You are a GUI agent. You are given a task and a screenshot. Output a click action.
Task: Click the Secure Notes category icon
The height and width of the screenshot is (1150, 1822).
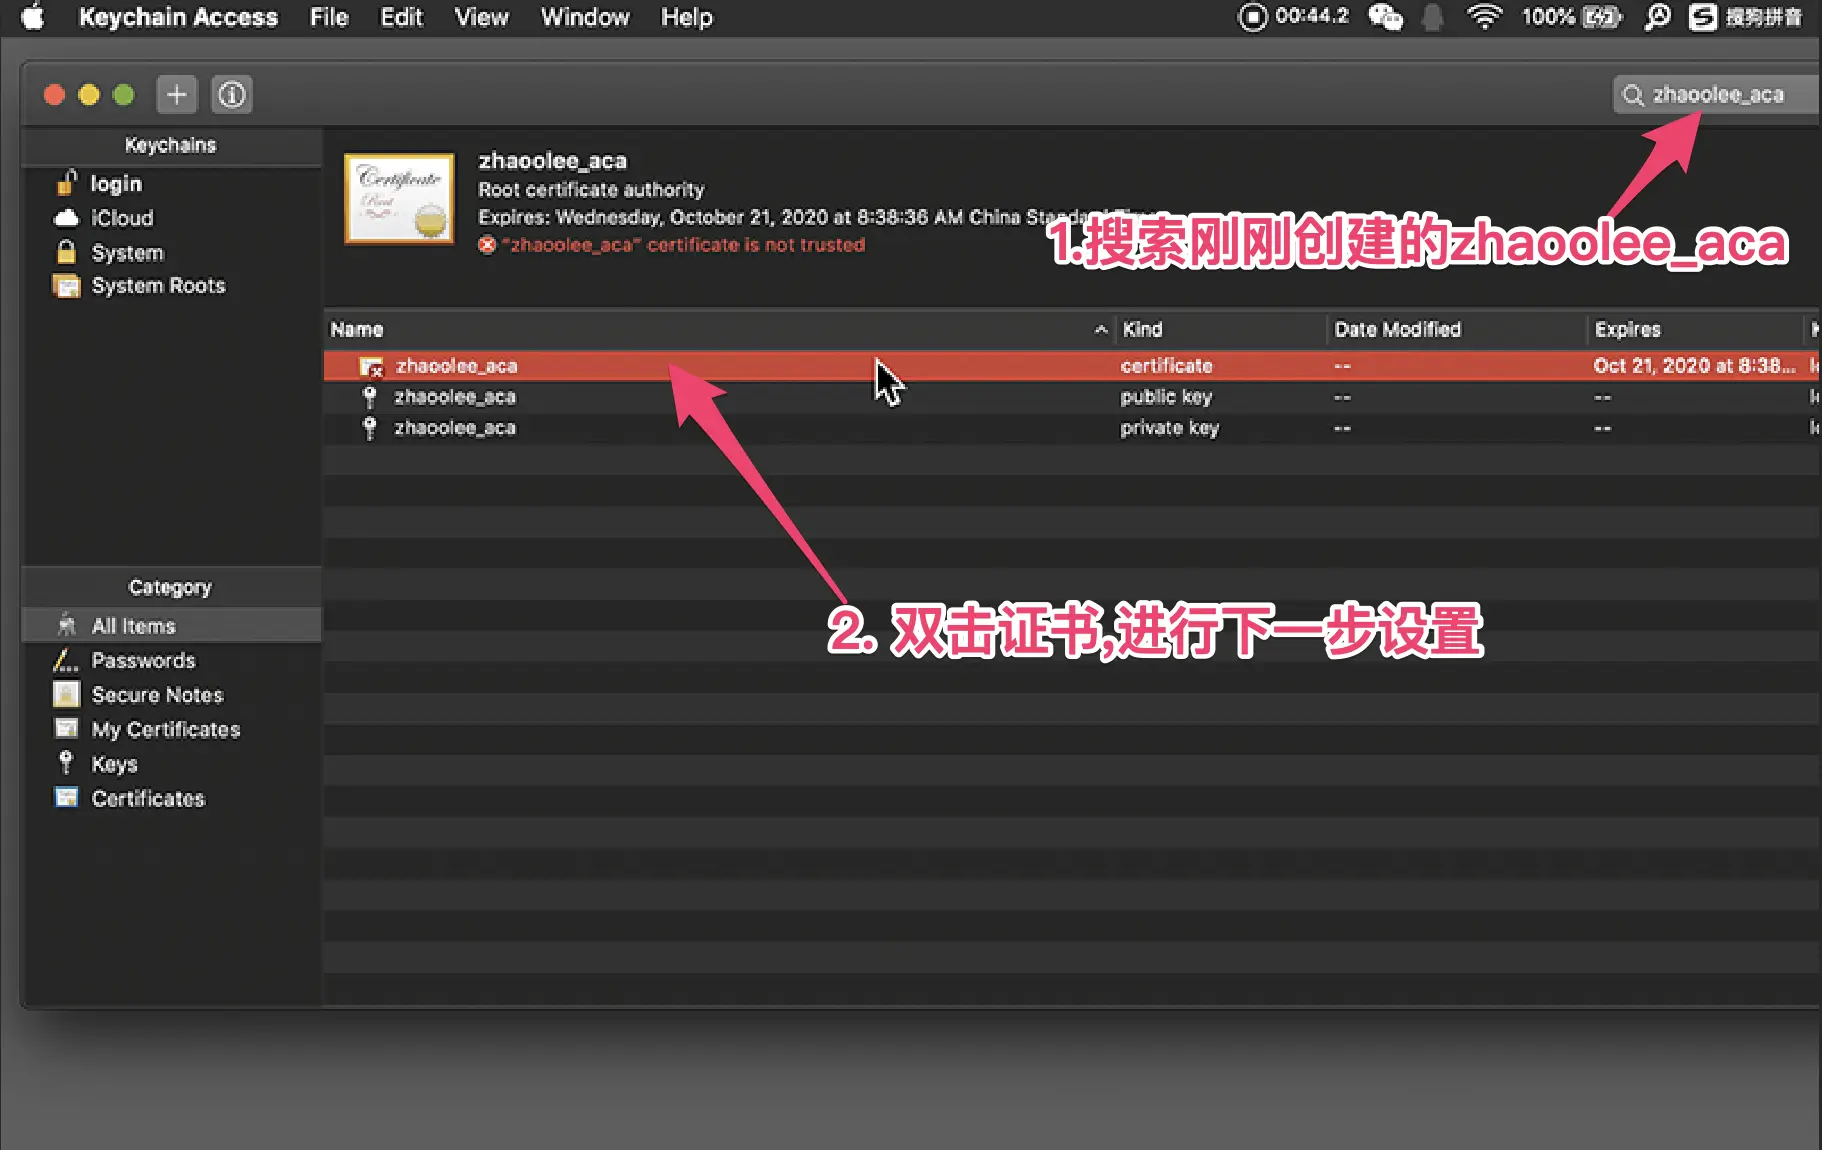tap(66, 694)
